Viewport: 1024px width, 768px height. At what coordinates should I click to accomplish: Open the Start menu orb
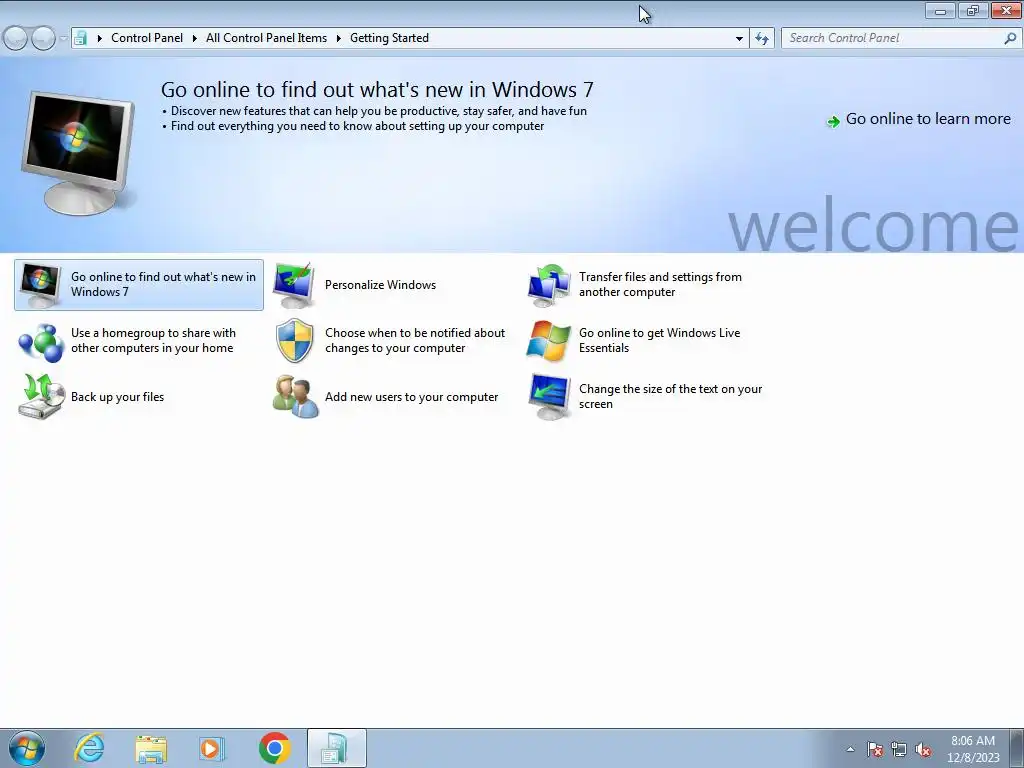point(27,748)
